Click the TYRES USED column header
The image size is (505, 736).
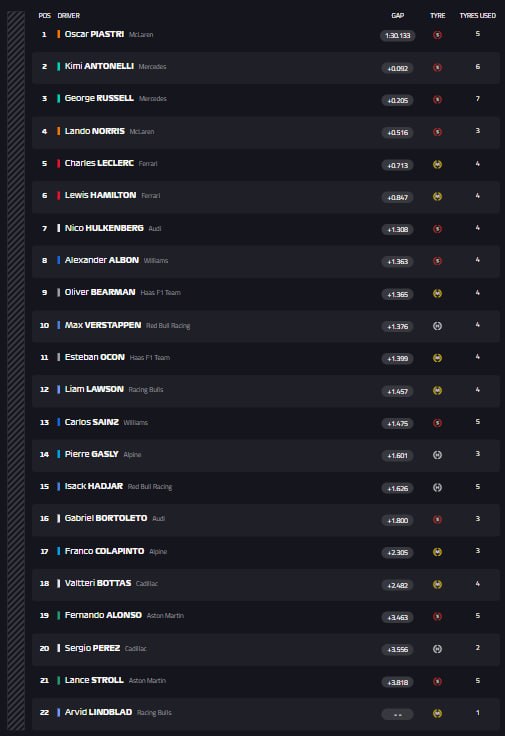coord(477,15)
